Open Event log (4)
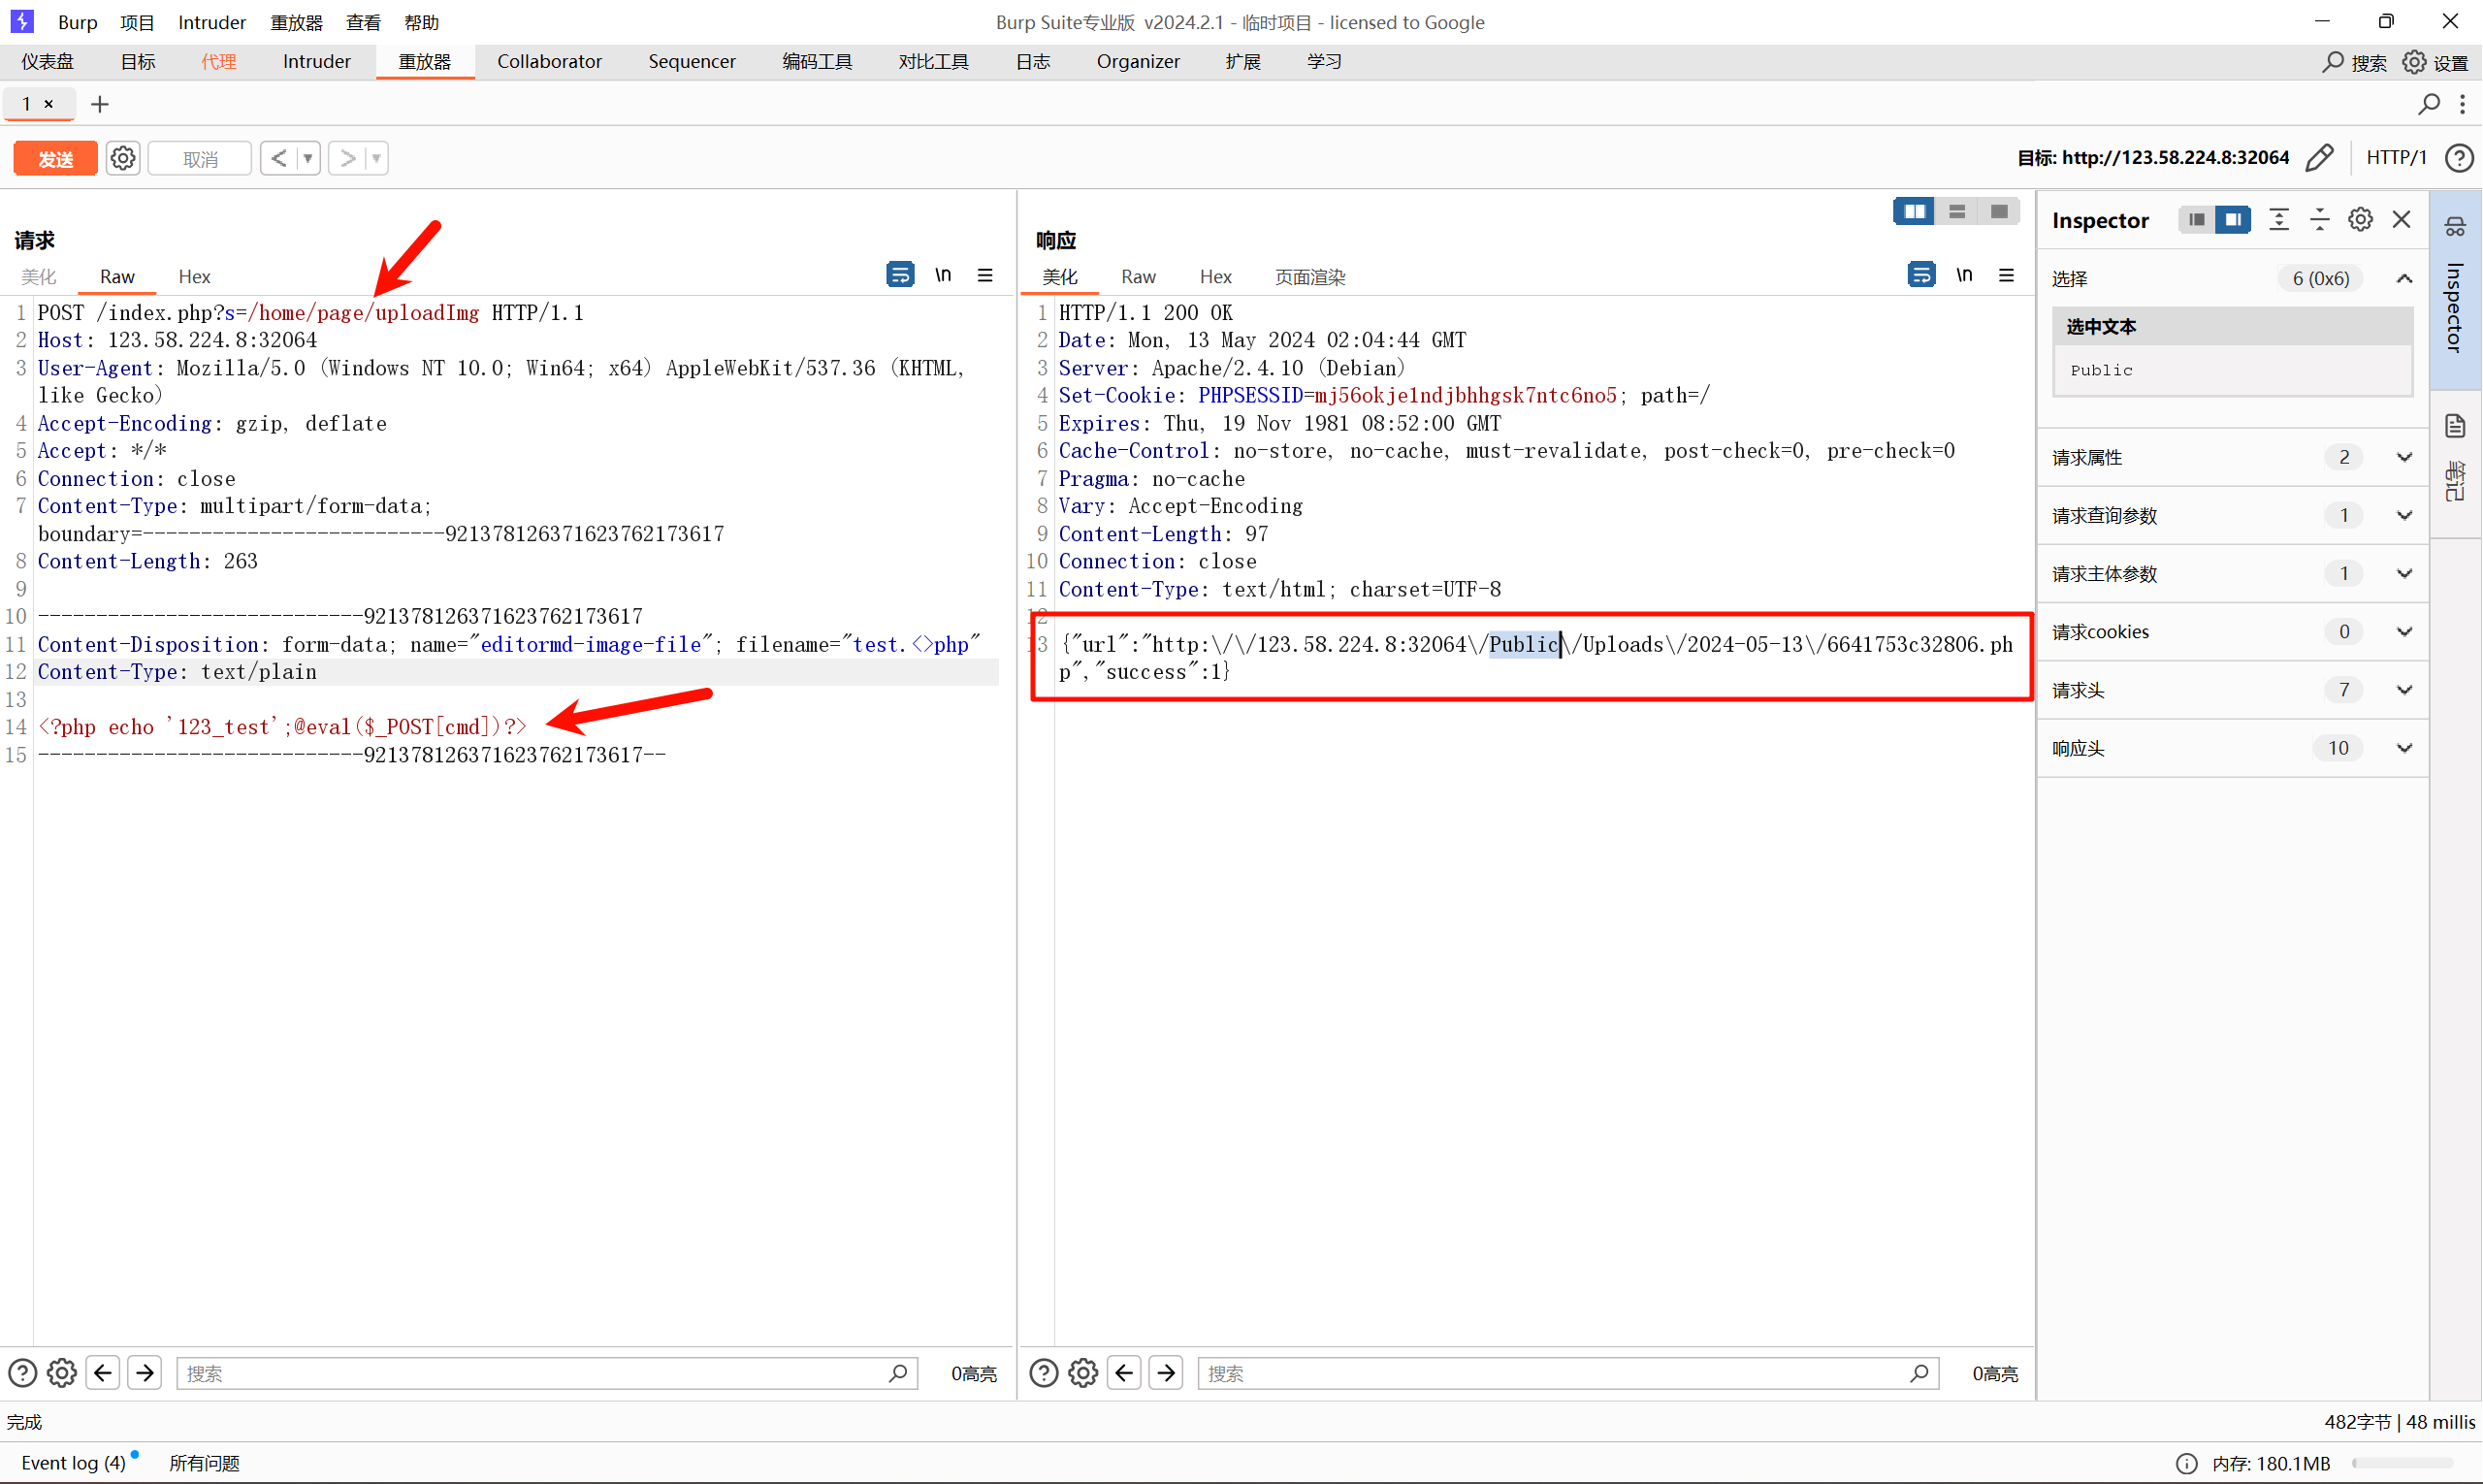Image resolution: width=2483 pixels, height=1484 pixels. coord(73,1462)
